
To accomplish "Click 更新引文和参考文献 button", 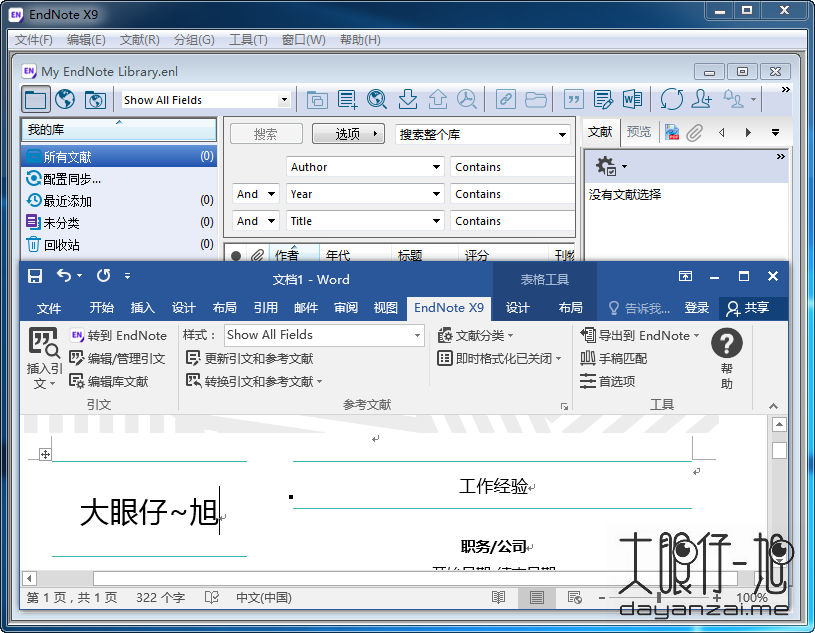I will 249,359.
